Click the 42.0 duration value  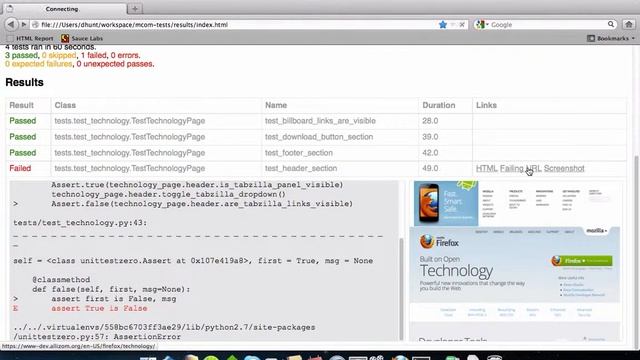pyautogui.click(x=430, y=153)
